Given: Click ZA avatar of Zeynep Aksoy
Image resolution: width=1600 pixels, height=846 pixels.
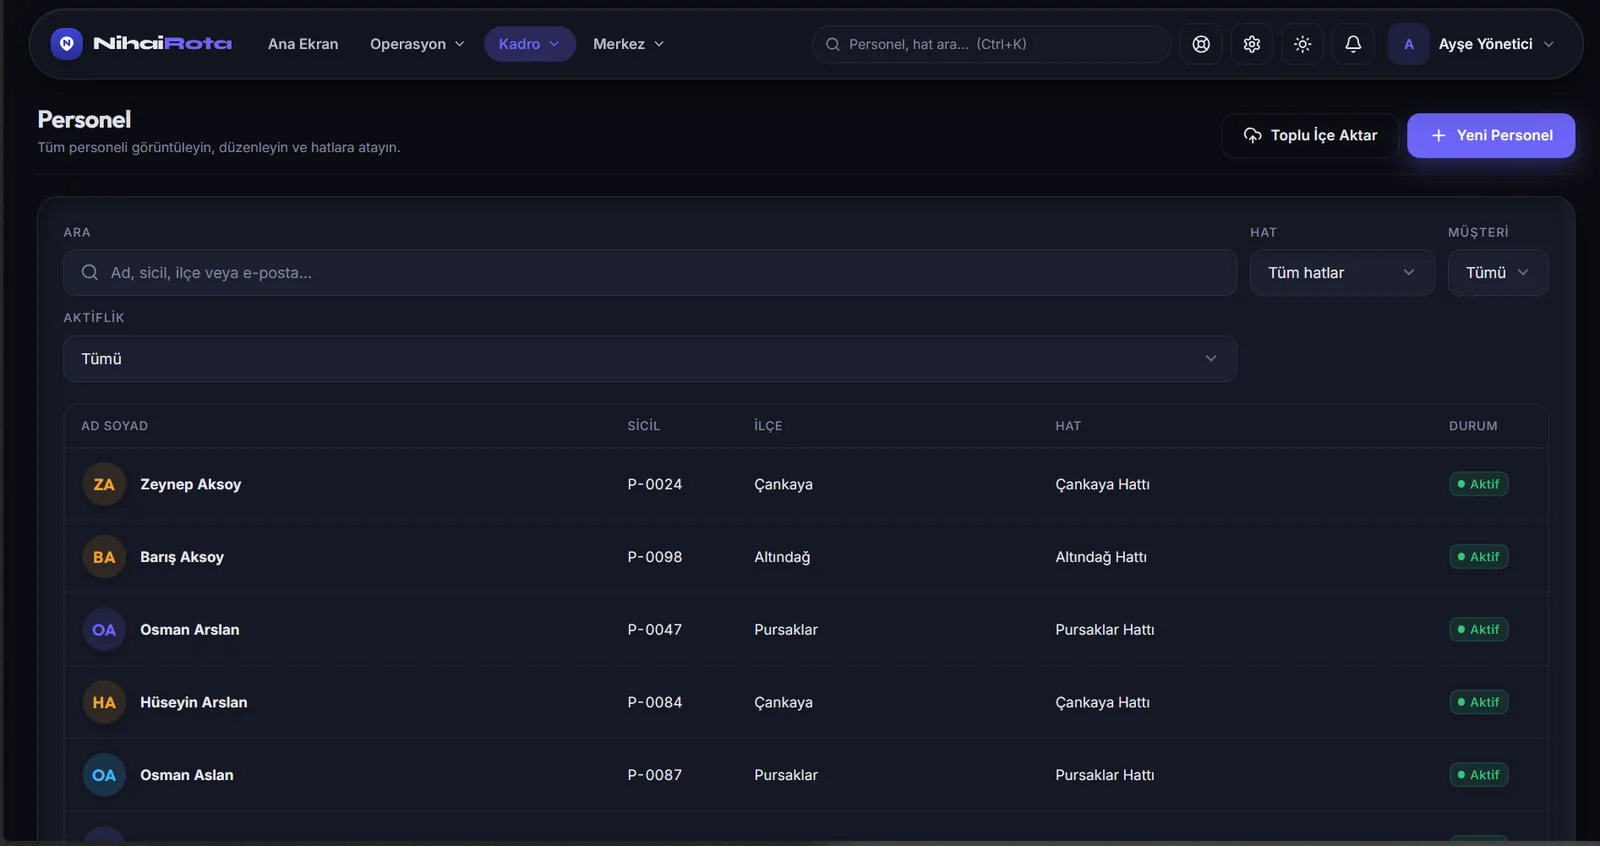Looking at the screenshot, I should click(x=104, y=484).
